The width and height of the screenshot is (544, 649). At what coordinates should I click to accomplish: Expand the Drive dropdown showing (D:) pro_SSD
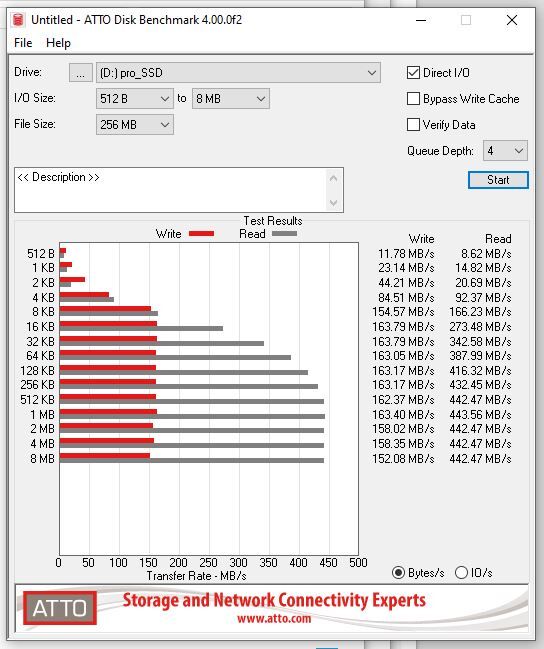[x=238, y=73]
